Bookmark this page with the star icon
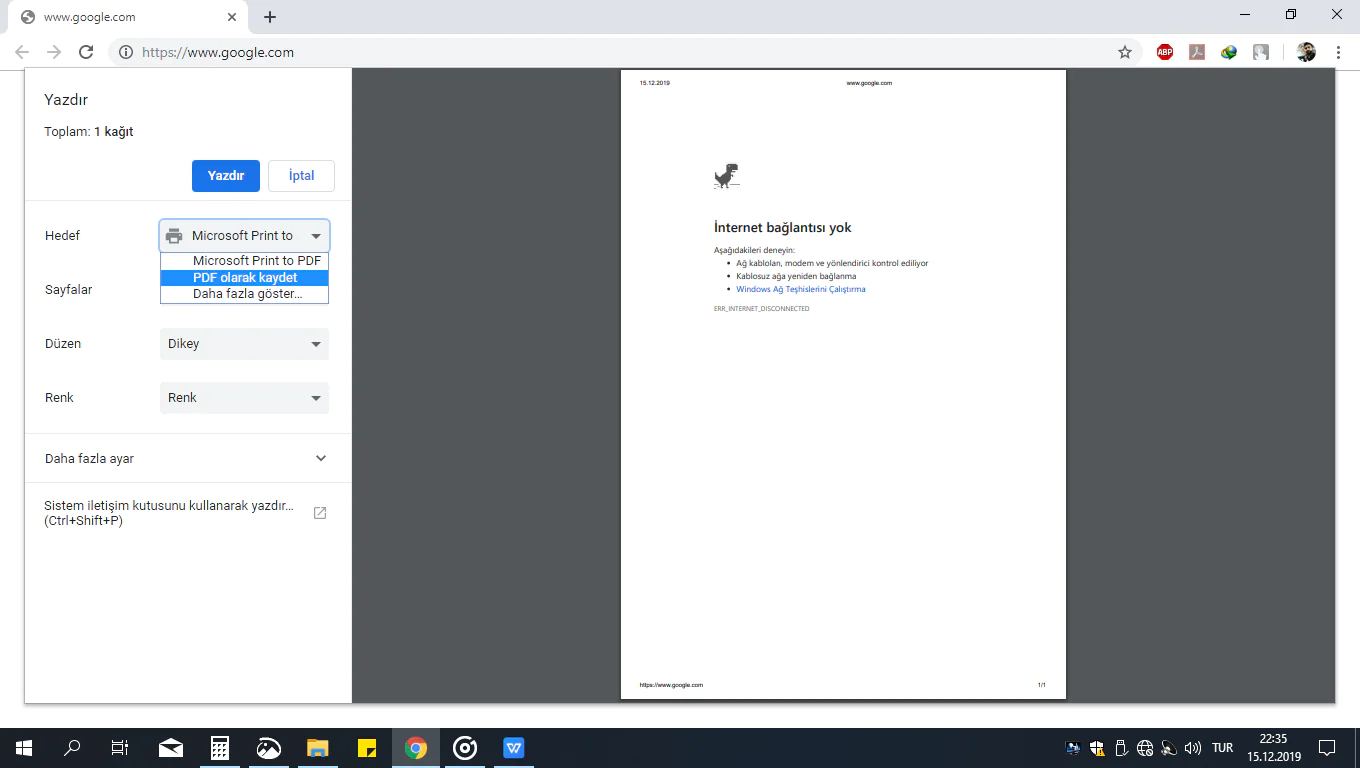1360x768 pixels. 1125,52
